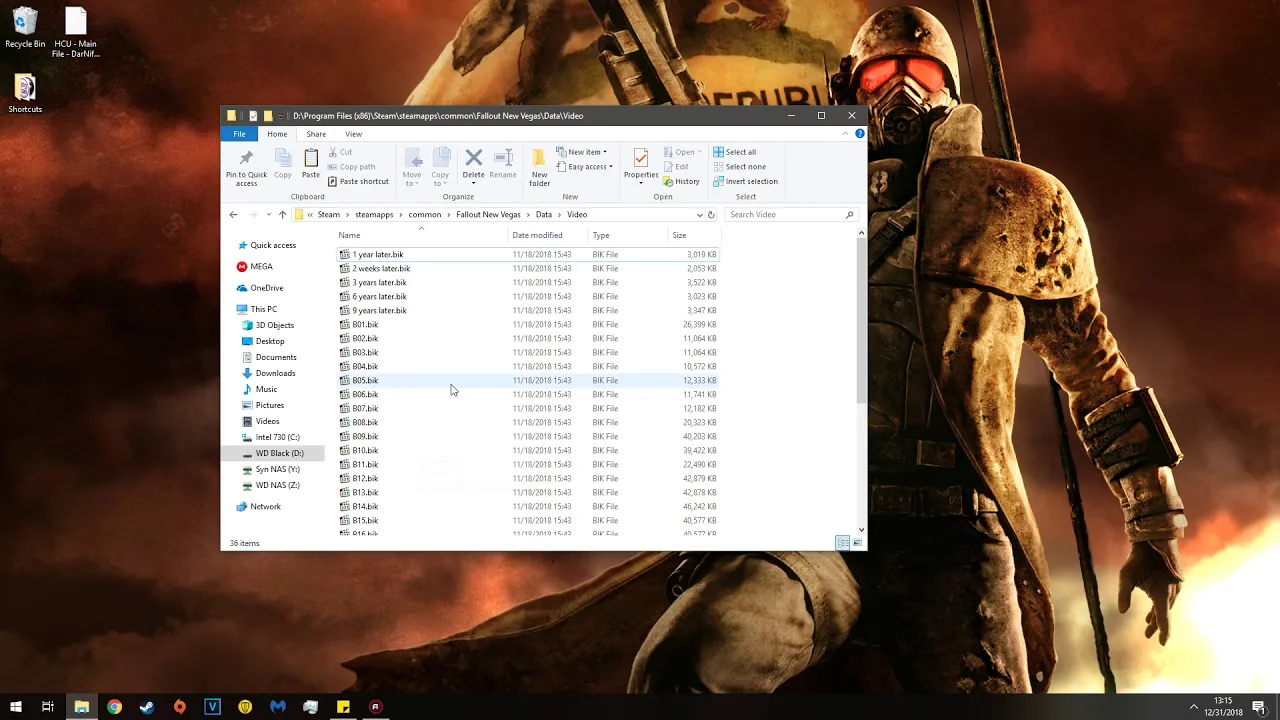Click the red X Delete icon
The image size is (1280, 720).
click(474, 158)
